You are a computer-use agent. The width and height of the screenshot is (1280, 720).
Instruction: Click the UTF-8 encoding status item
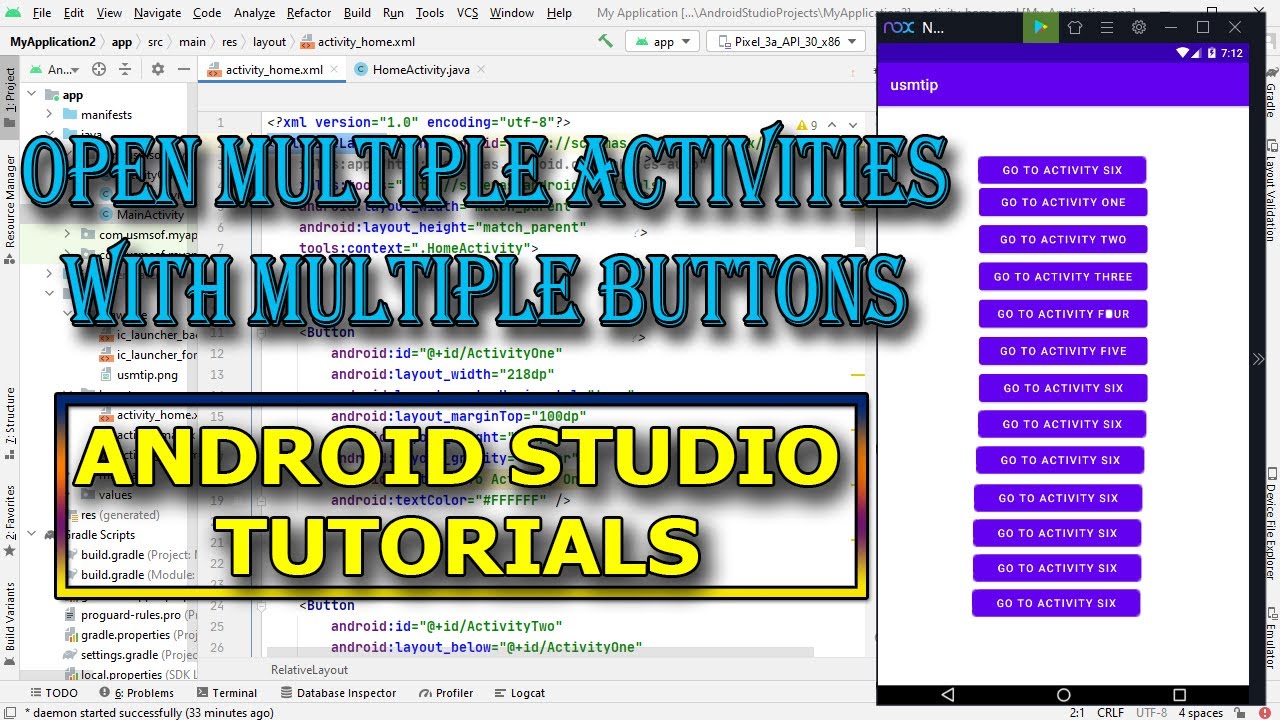pos(1150,713)
